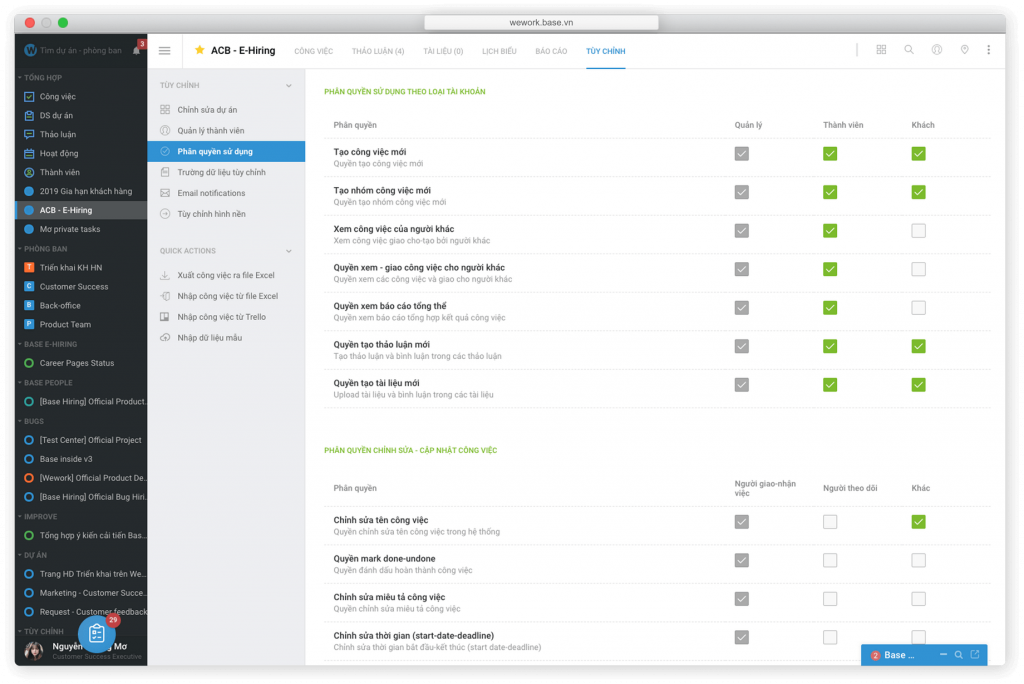Open the THẢO LUẬN (4) tab
1024x684 pixels.
tap(378, 51)
